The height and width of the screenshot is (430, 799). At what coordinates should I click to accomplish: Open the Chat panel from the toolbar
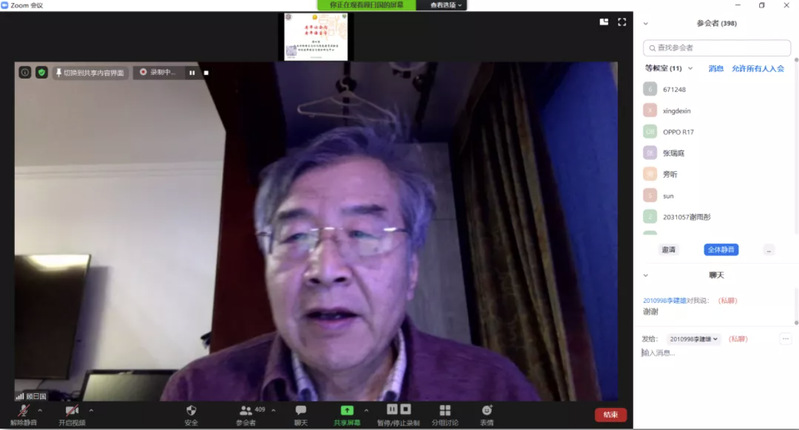(301, 410)
